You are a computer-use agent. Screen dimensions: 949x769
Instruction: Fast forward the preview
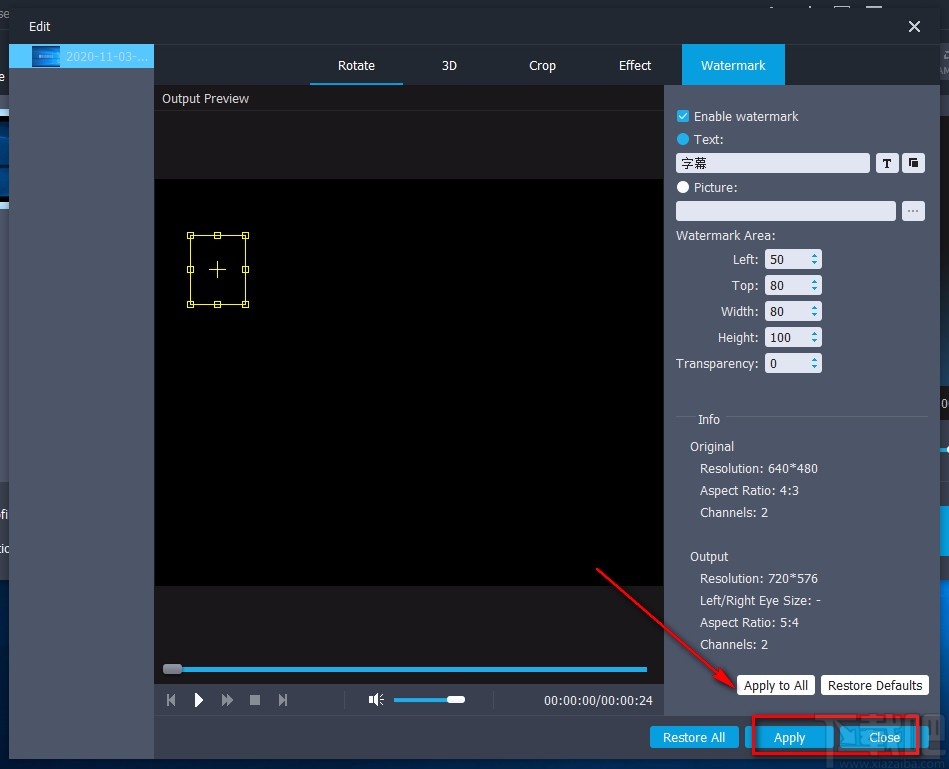(x=227, y=699)
